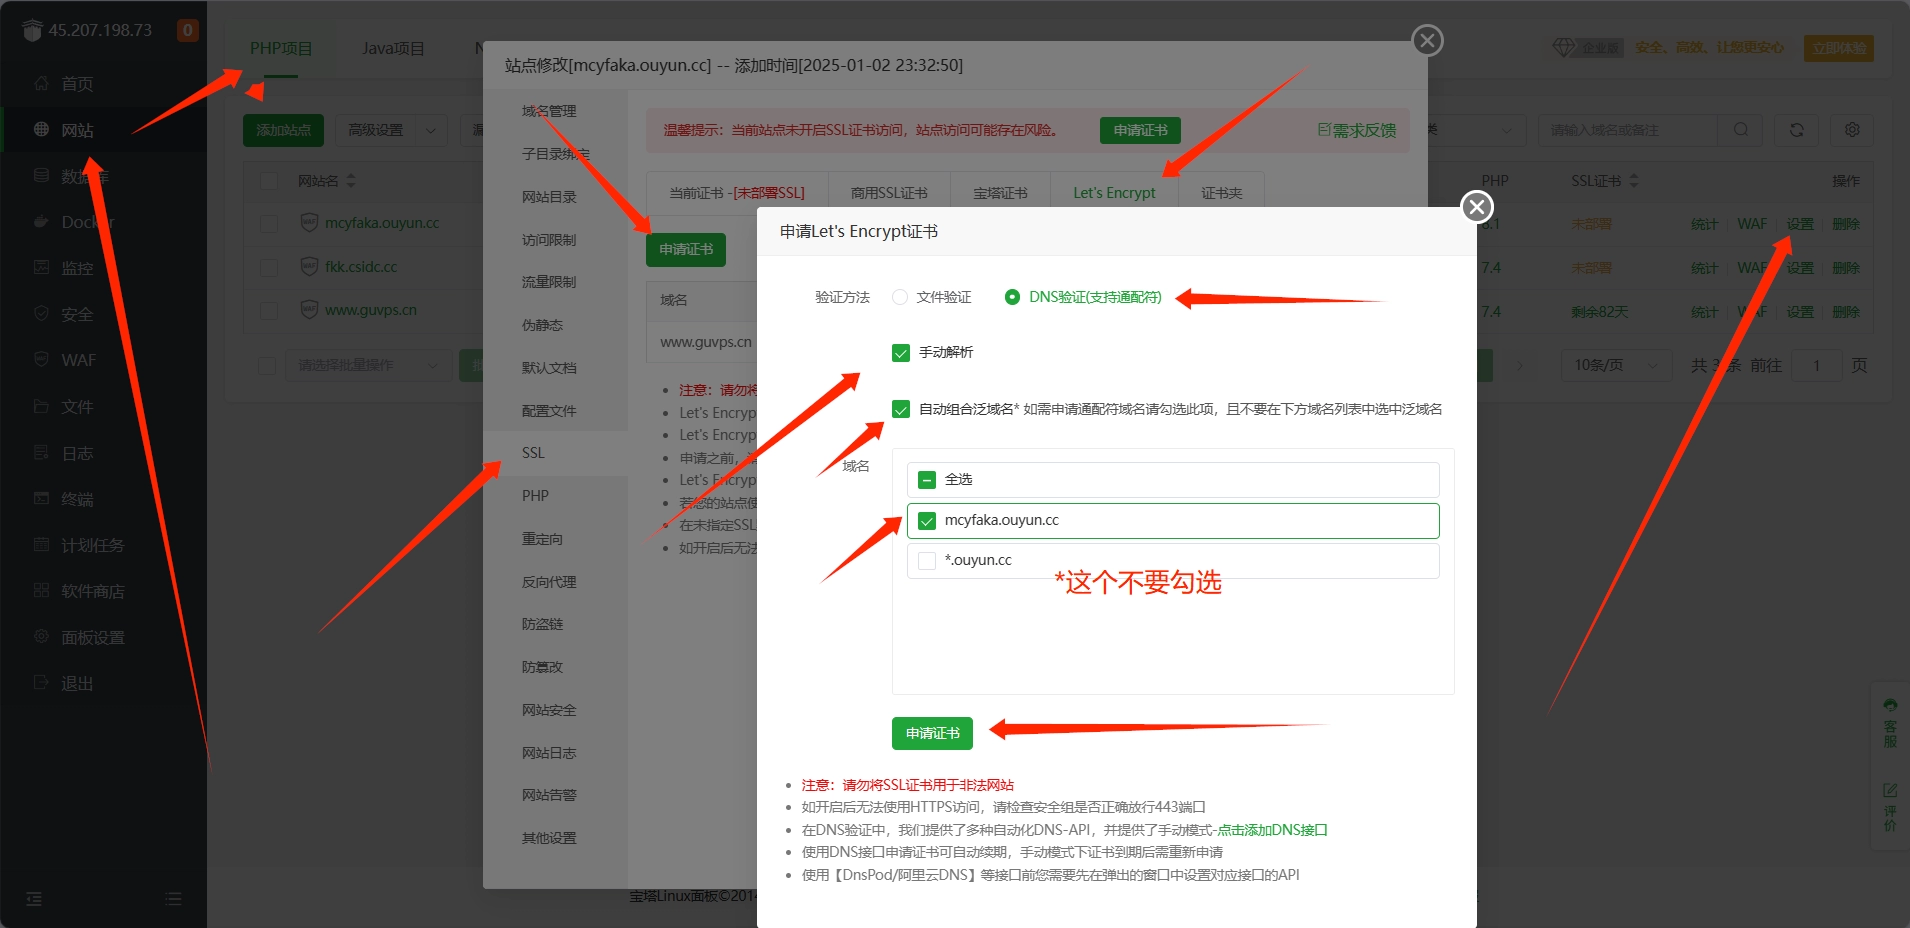Open the 软件商店 store icon in sidebar

tap(41, 590)
